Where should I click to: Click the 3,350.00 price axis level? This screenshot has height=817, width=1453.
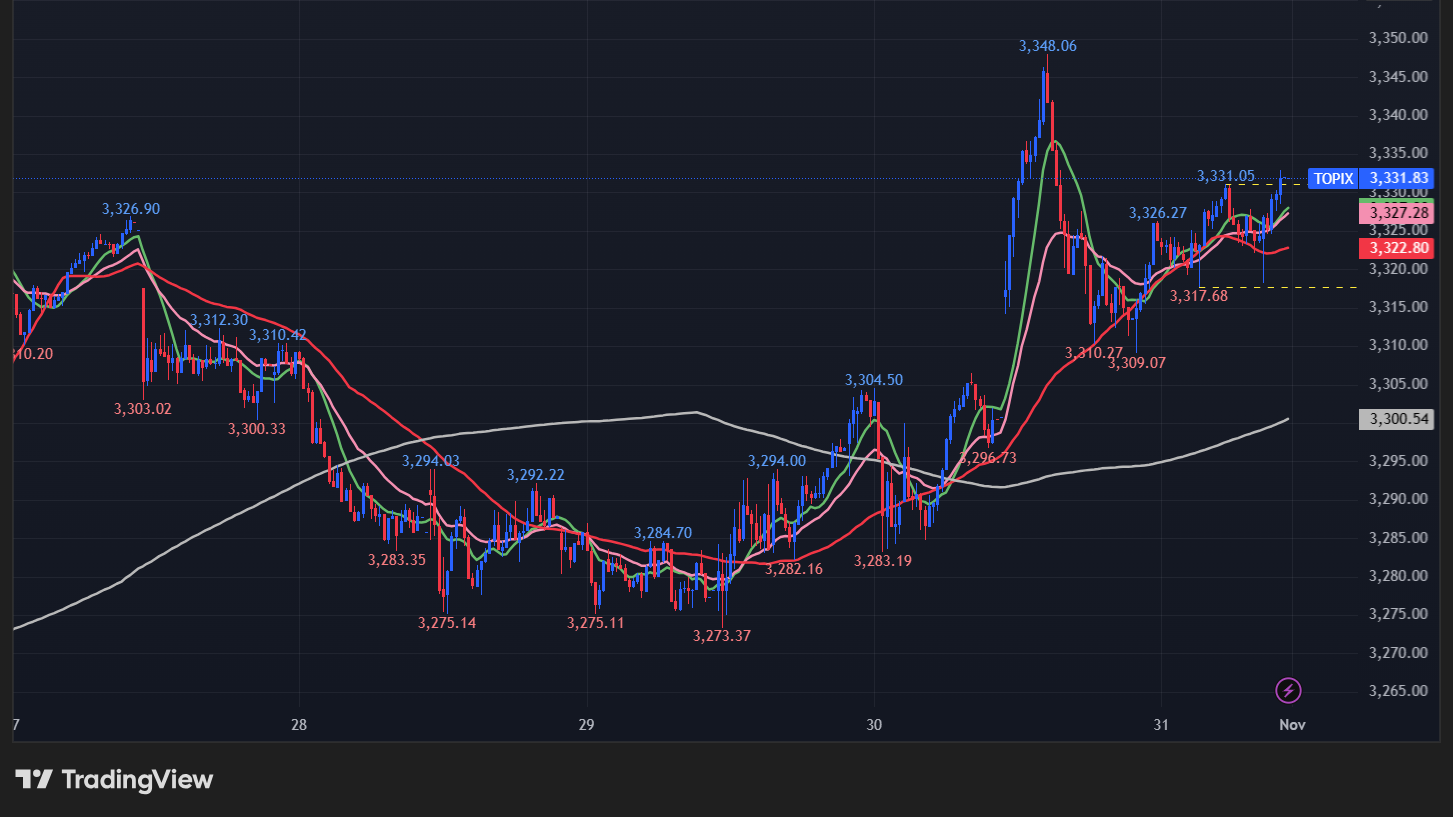pos(1396,38)
